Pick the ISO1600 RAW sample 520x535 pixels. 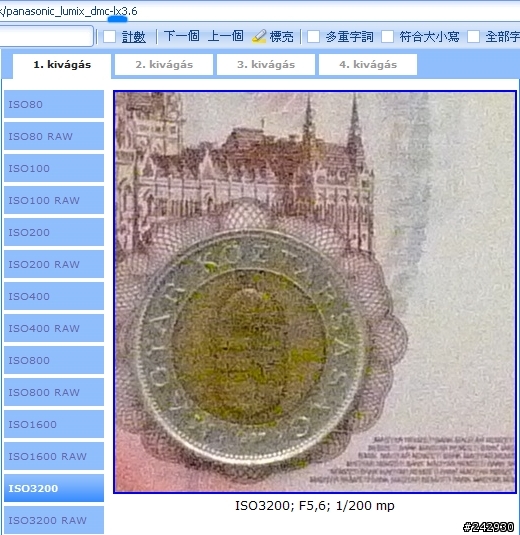54,456
